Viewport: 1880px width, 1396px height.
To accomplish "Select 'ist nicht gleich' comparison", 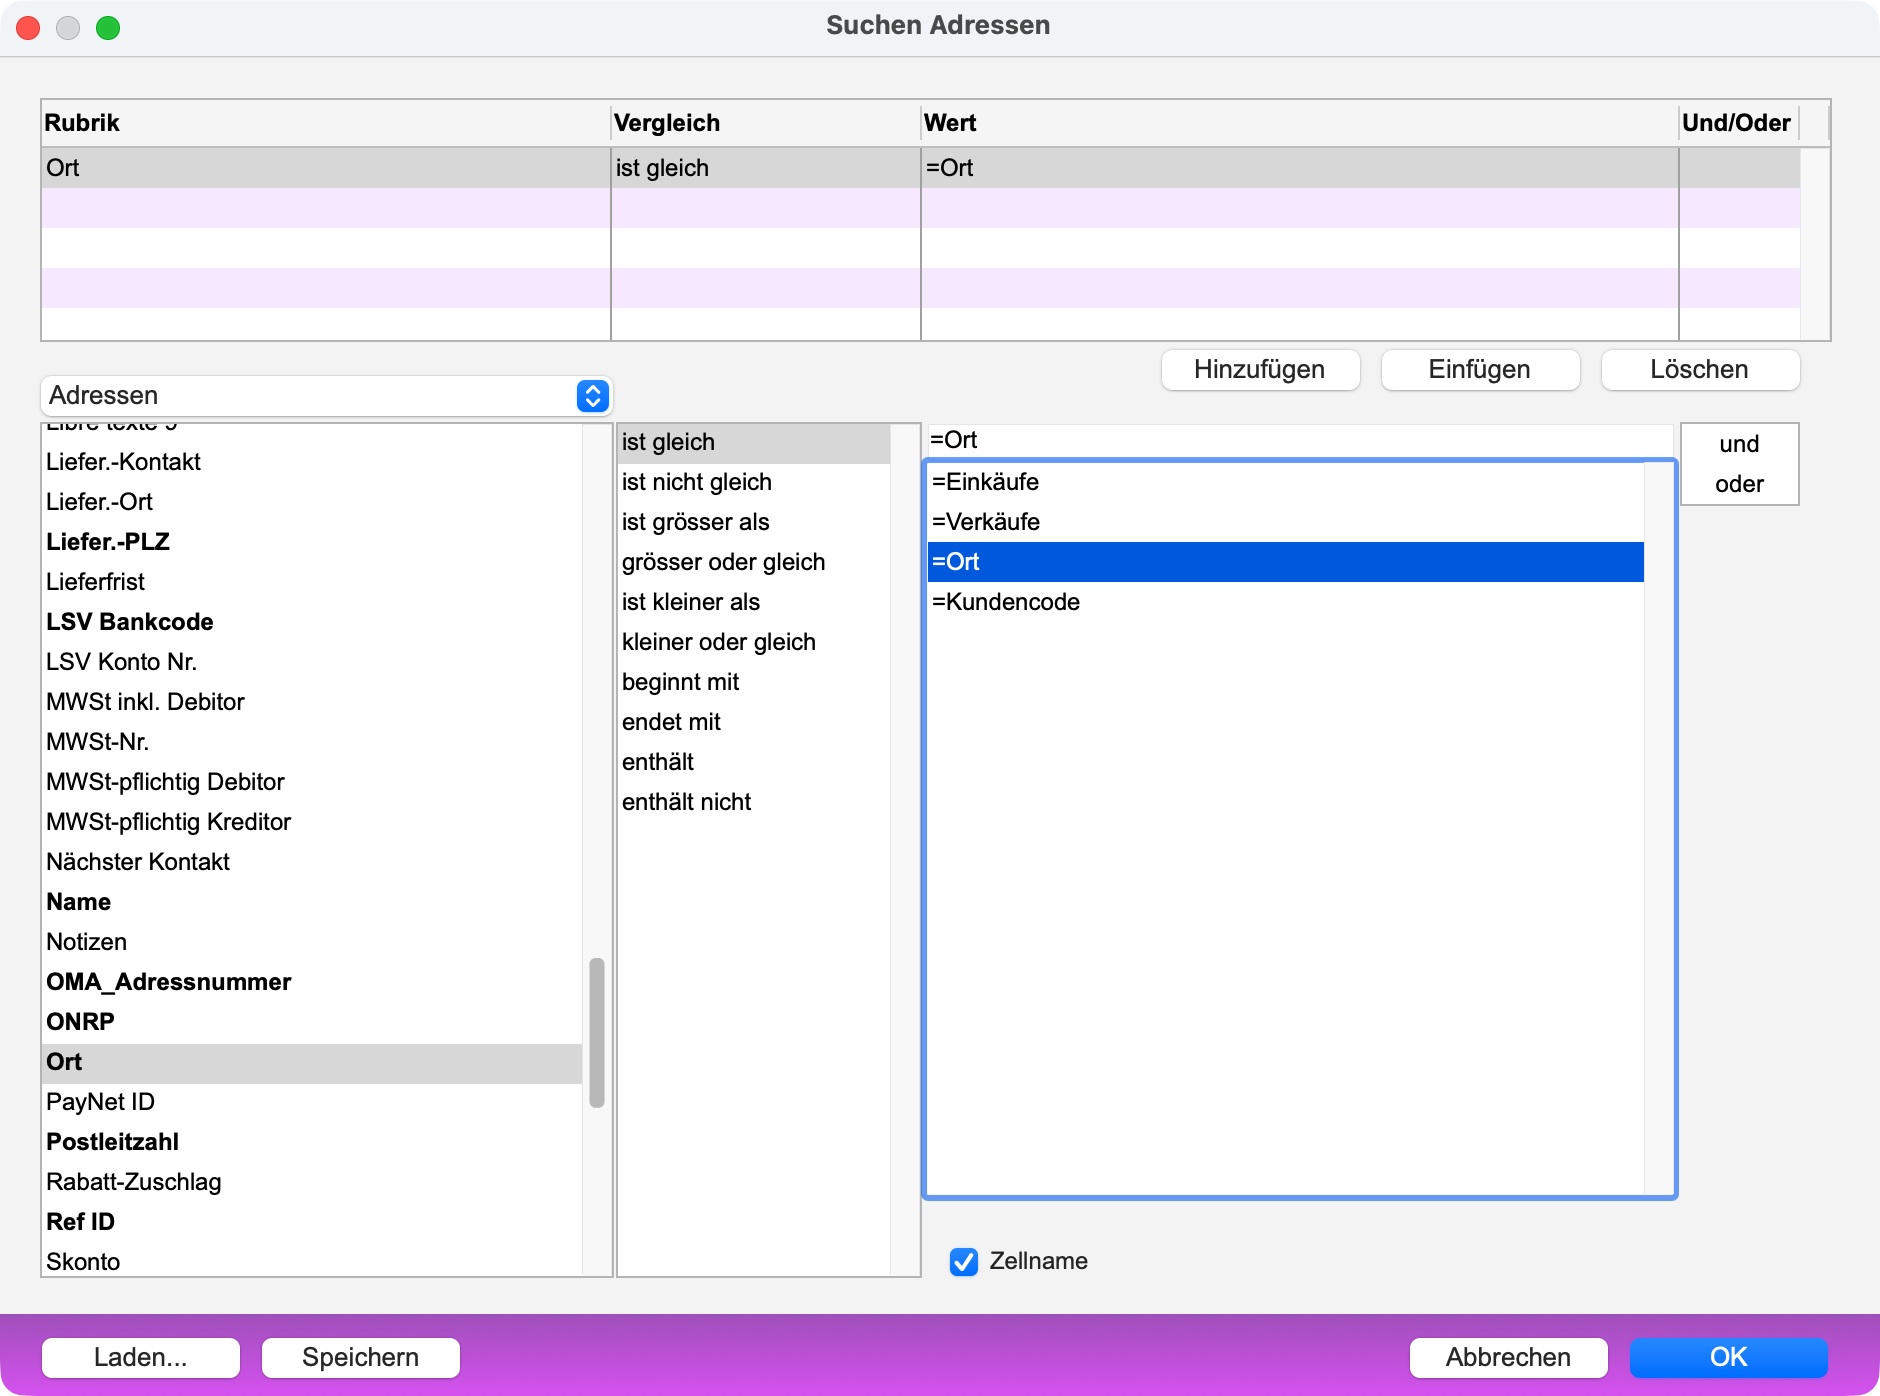I will 696,482.
